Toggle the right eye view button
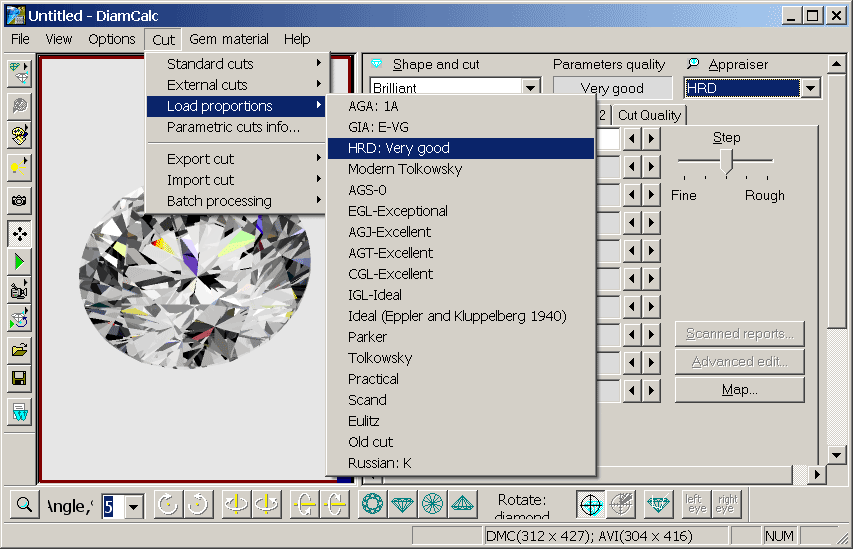 pos(727,505)
